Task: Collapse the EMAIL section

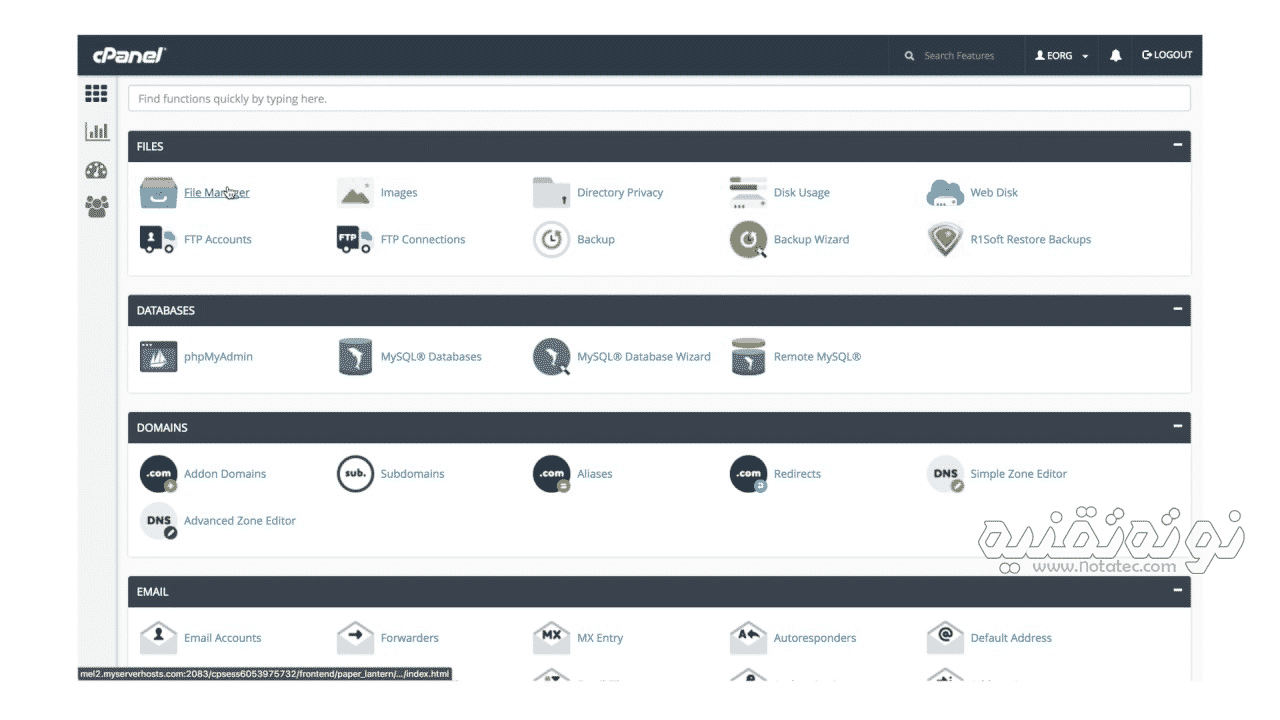Action: (1177, 590)
